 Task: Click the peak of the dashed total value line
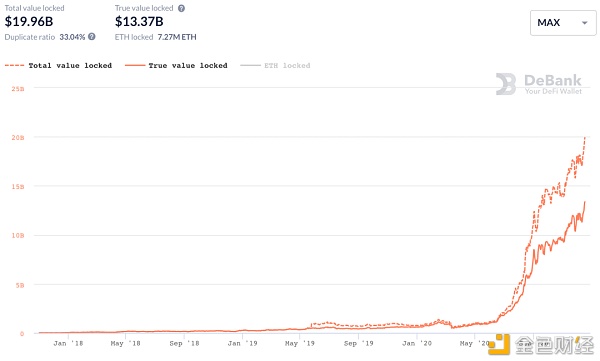click(585, 138)
